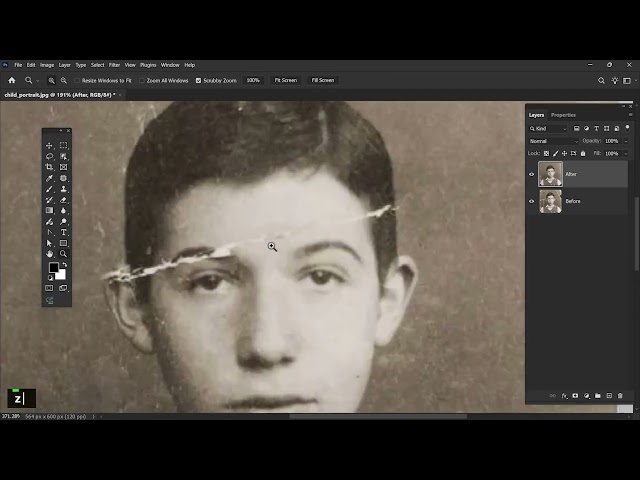Select the Spot Healing Brush tool
The image size is (640, 480).
(x=63, y=178)
